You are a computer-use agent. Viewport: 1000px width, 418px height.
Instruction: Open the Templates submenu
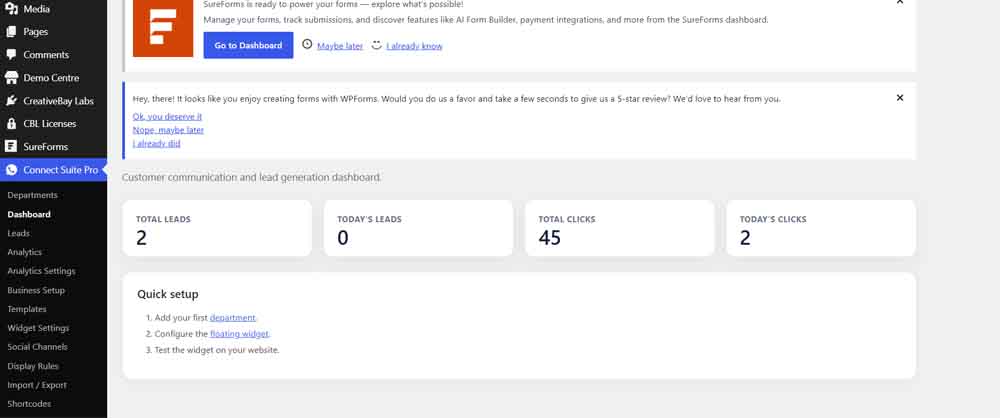27,309
